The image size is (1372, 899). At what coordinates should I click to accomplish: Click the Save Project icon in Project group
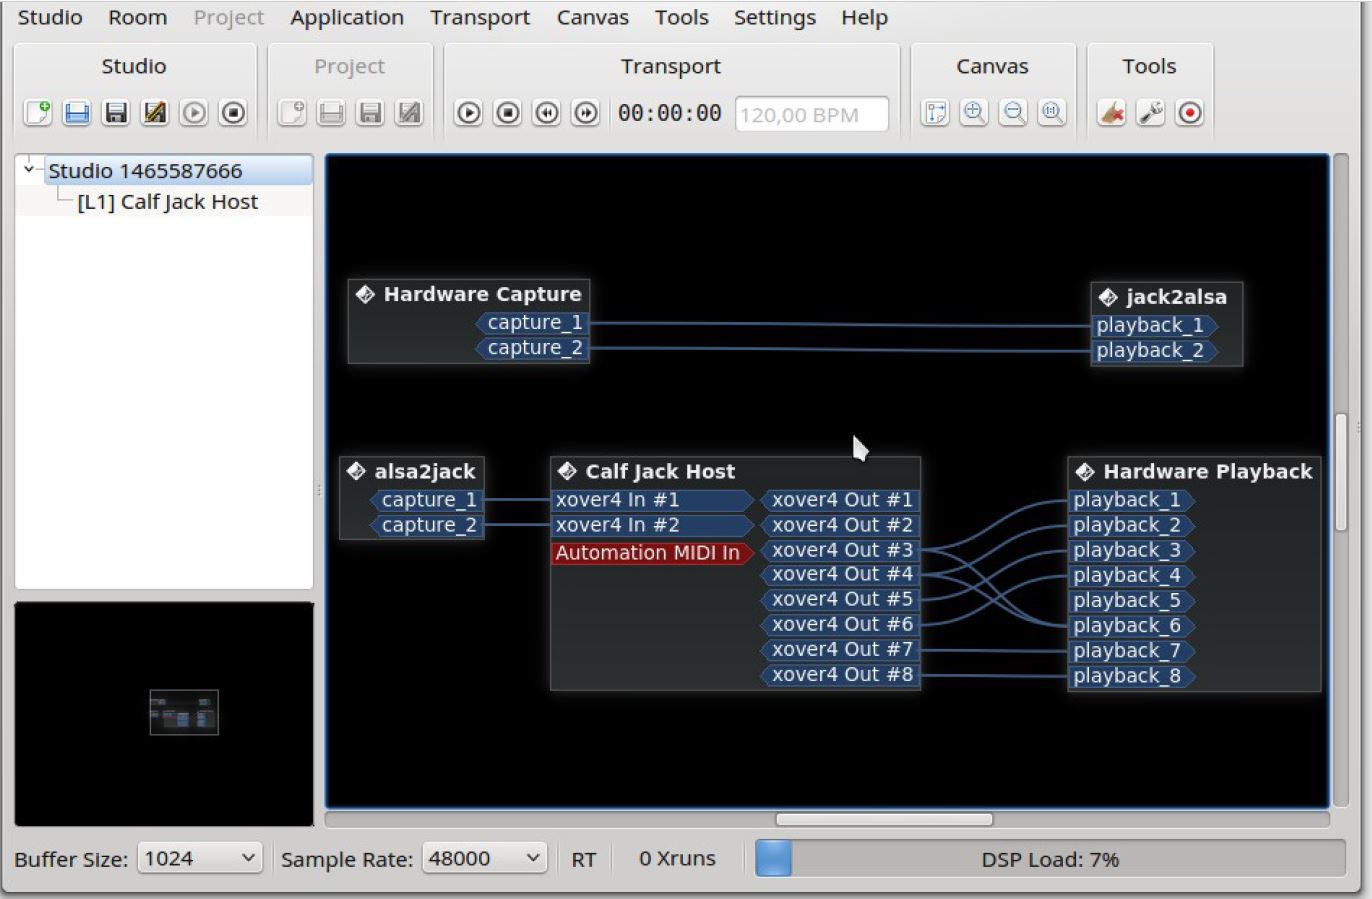pyautogui.click(x=370, y=113)
